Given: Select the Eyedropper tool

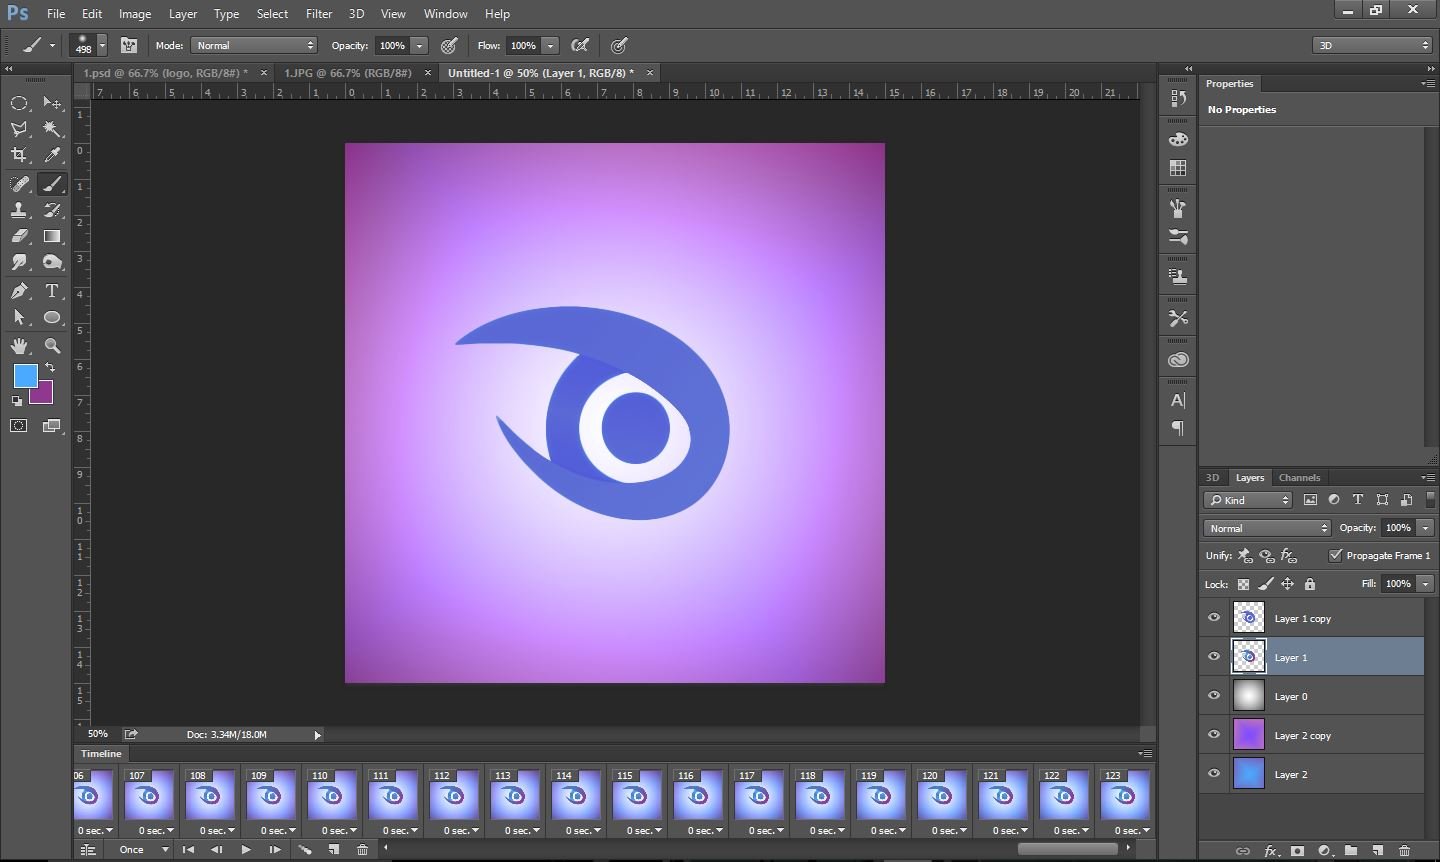Looking at the screenshot, I should pos(52,155).
